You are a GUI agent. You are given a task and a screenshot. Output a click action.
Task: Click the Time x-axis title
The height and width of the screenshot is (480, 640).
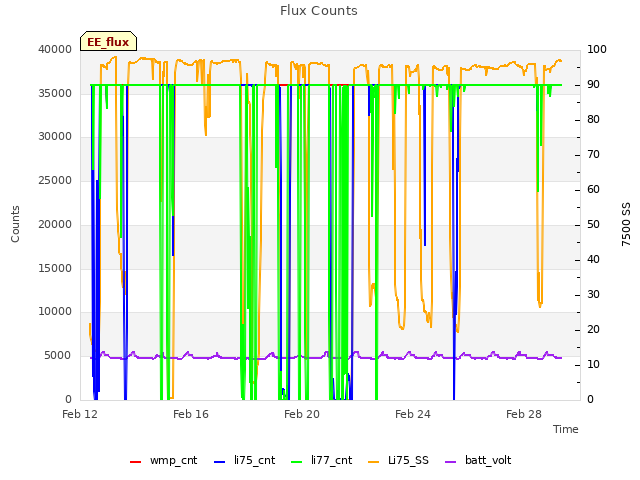click(566, 429)
